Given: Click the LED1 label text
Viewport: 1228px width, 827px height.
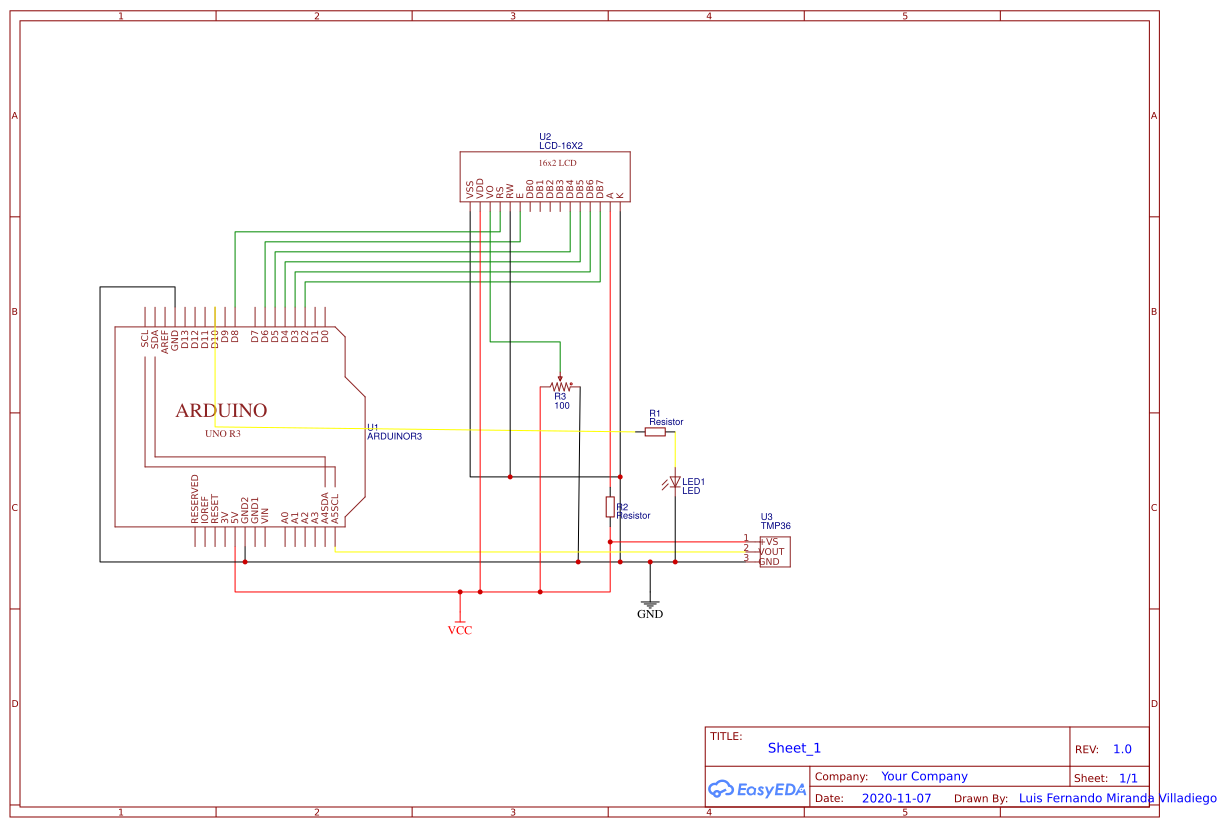Looking at the screenshot, I should pos(694,481).
